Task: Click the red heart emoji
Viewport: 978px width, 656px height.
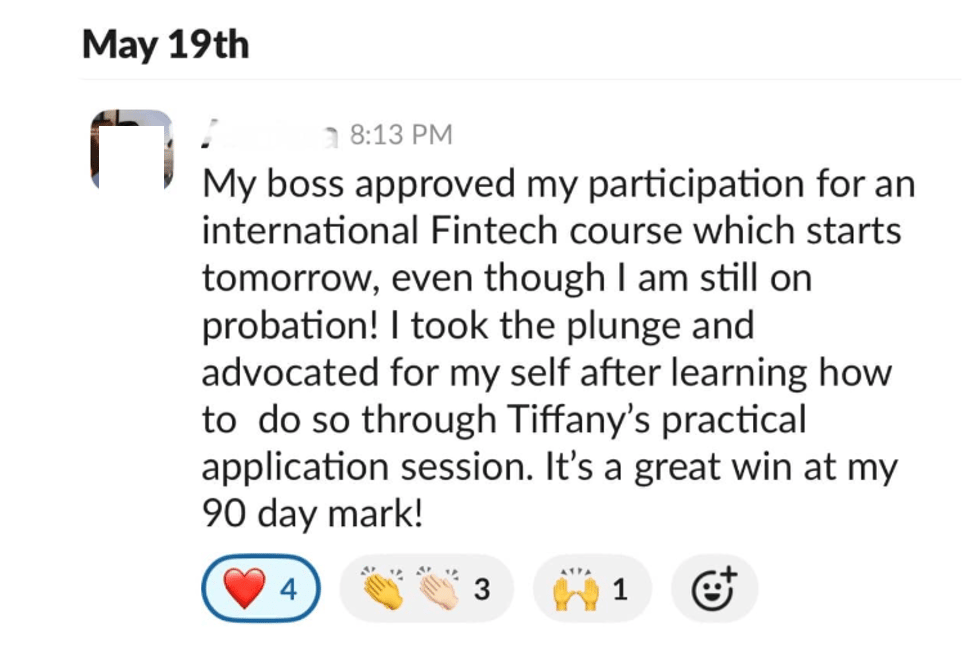Action: (x=244, y=588)
